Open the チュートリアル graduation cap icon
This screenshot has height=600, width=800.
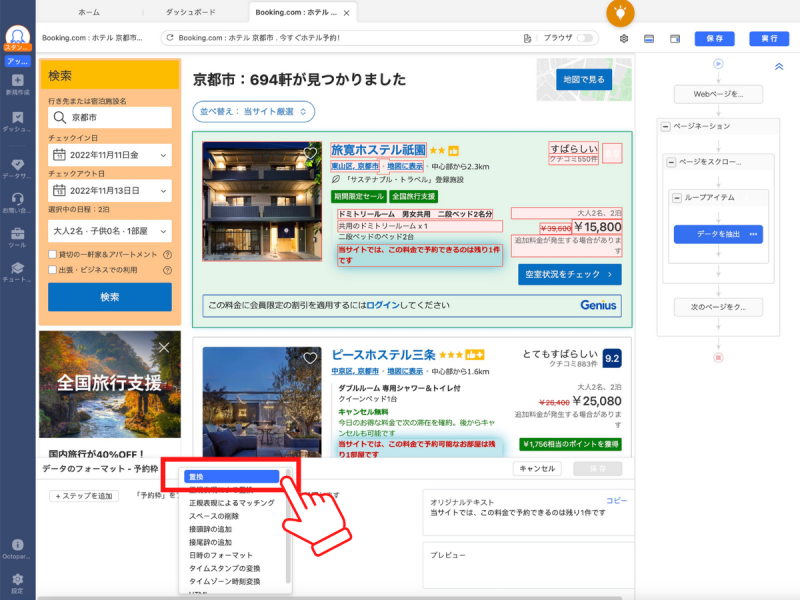pos(18,271)
